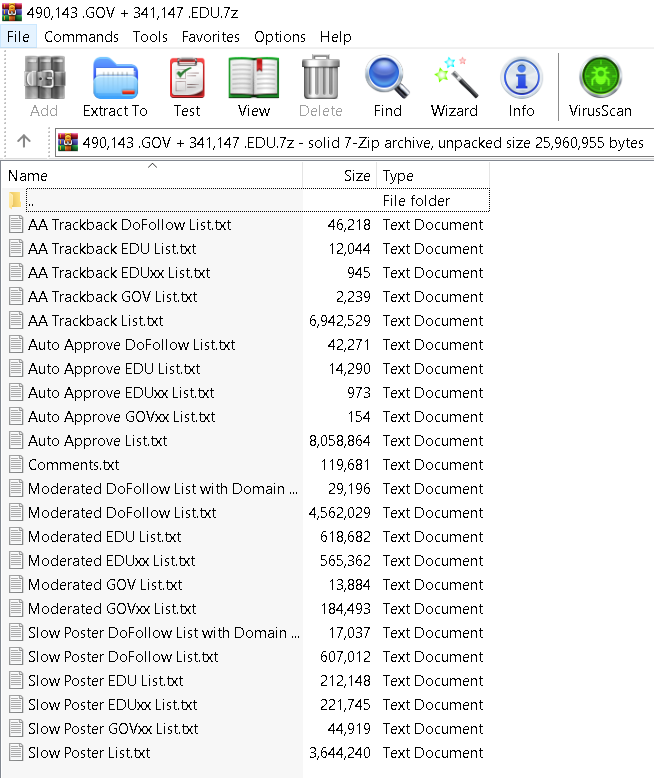
Task: Open the Options menu
Action: (x=280, y=36)
